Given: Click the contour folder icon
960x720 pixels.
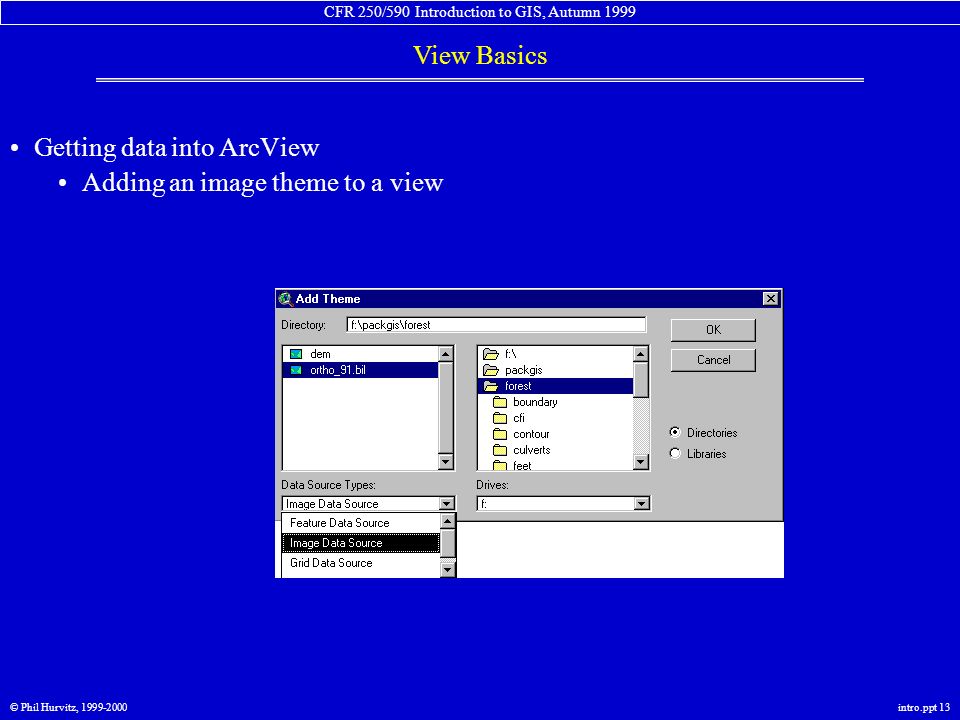Looking at the screenshot, I should pyautogui.click(x=500, y=433).
